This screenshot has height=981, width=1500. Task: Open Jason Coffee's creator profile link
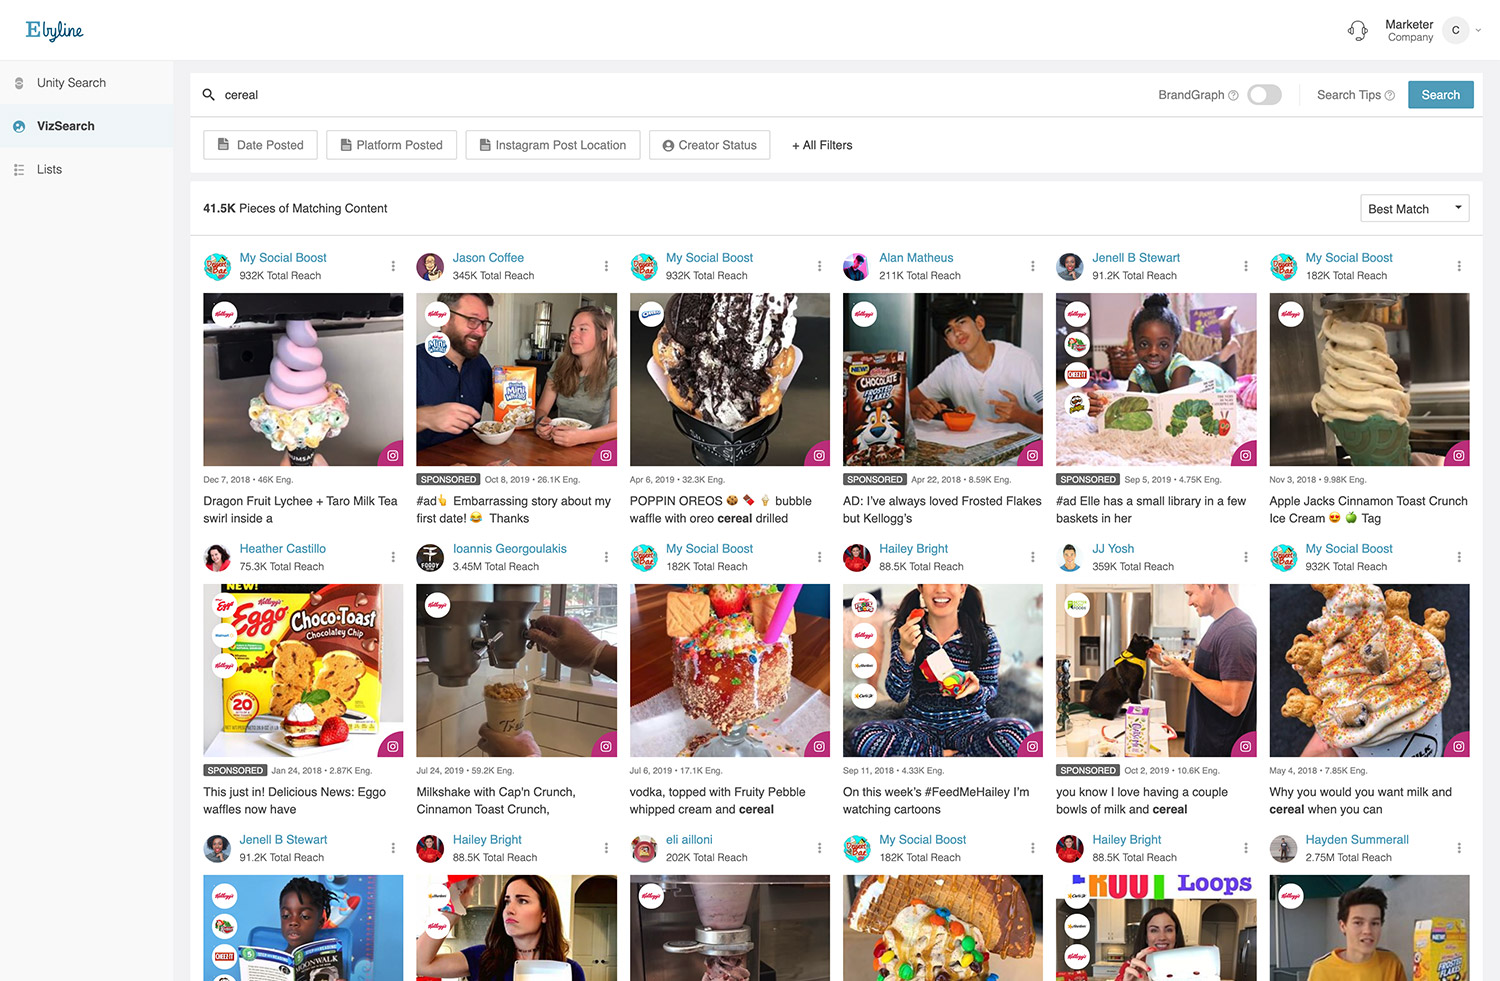[488, 258]
